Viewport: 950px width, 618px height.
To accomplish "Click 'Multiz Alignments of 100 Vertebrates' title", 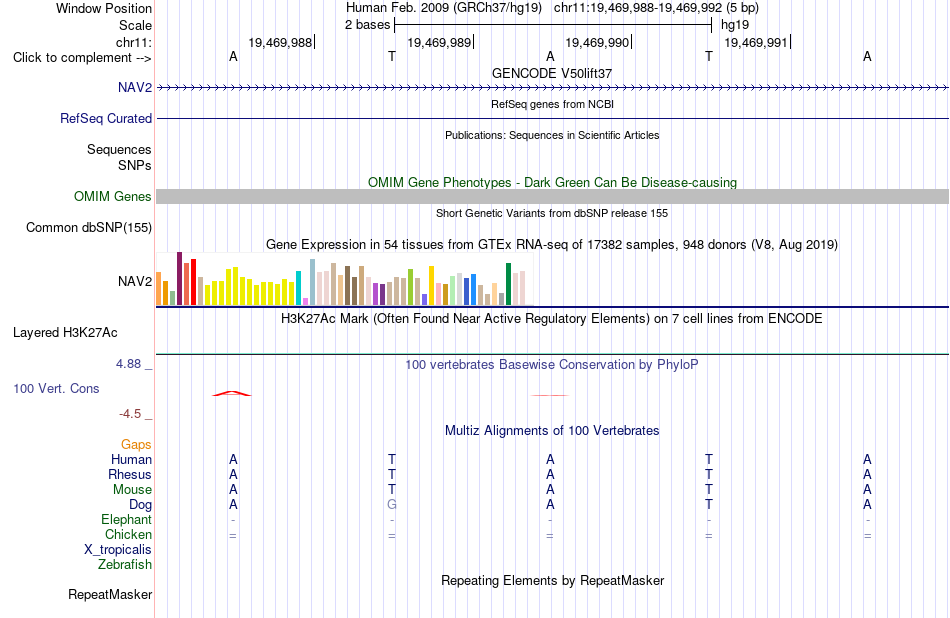I will pyautogui.click(x=552, y=431).
